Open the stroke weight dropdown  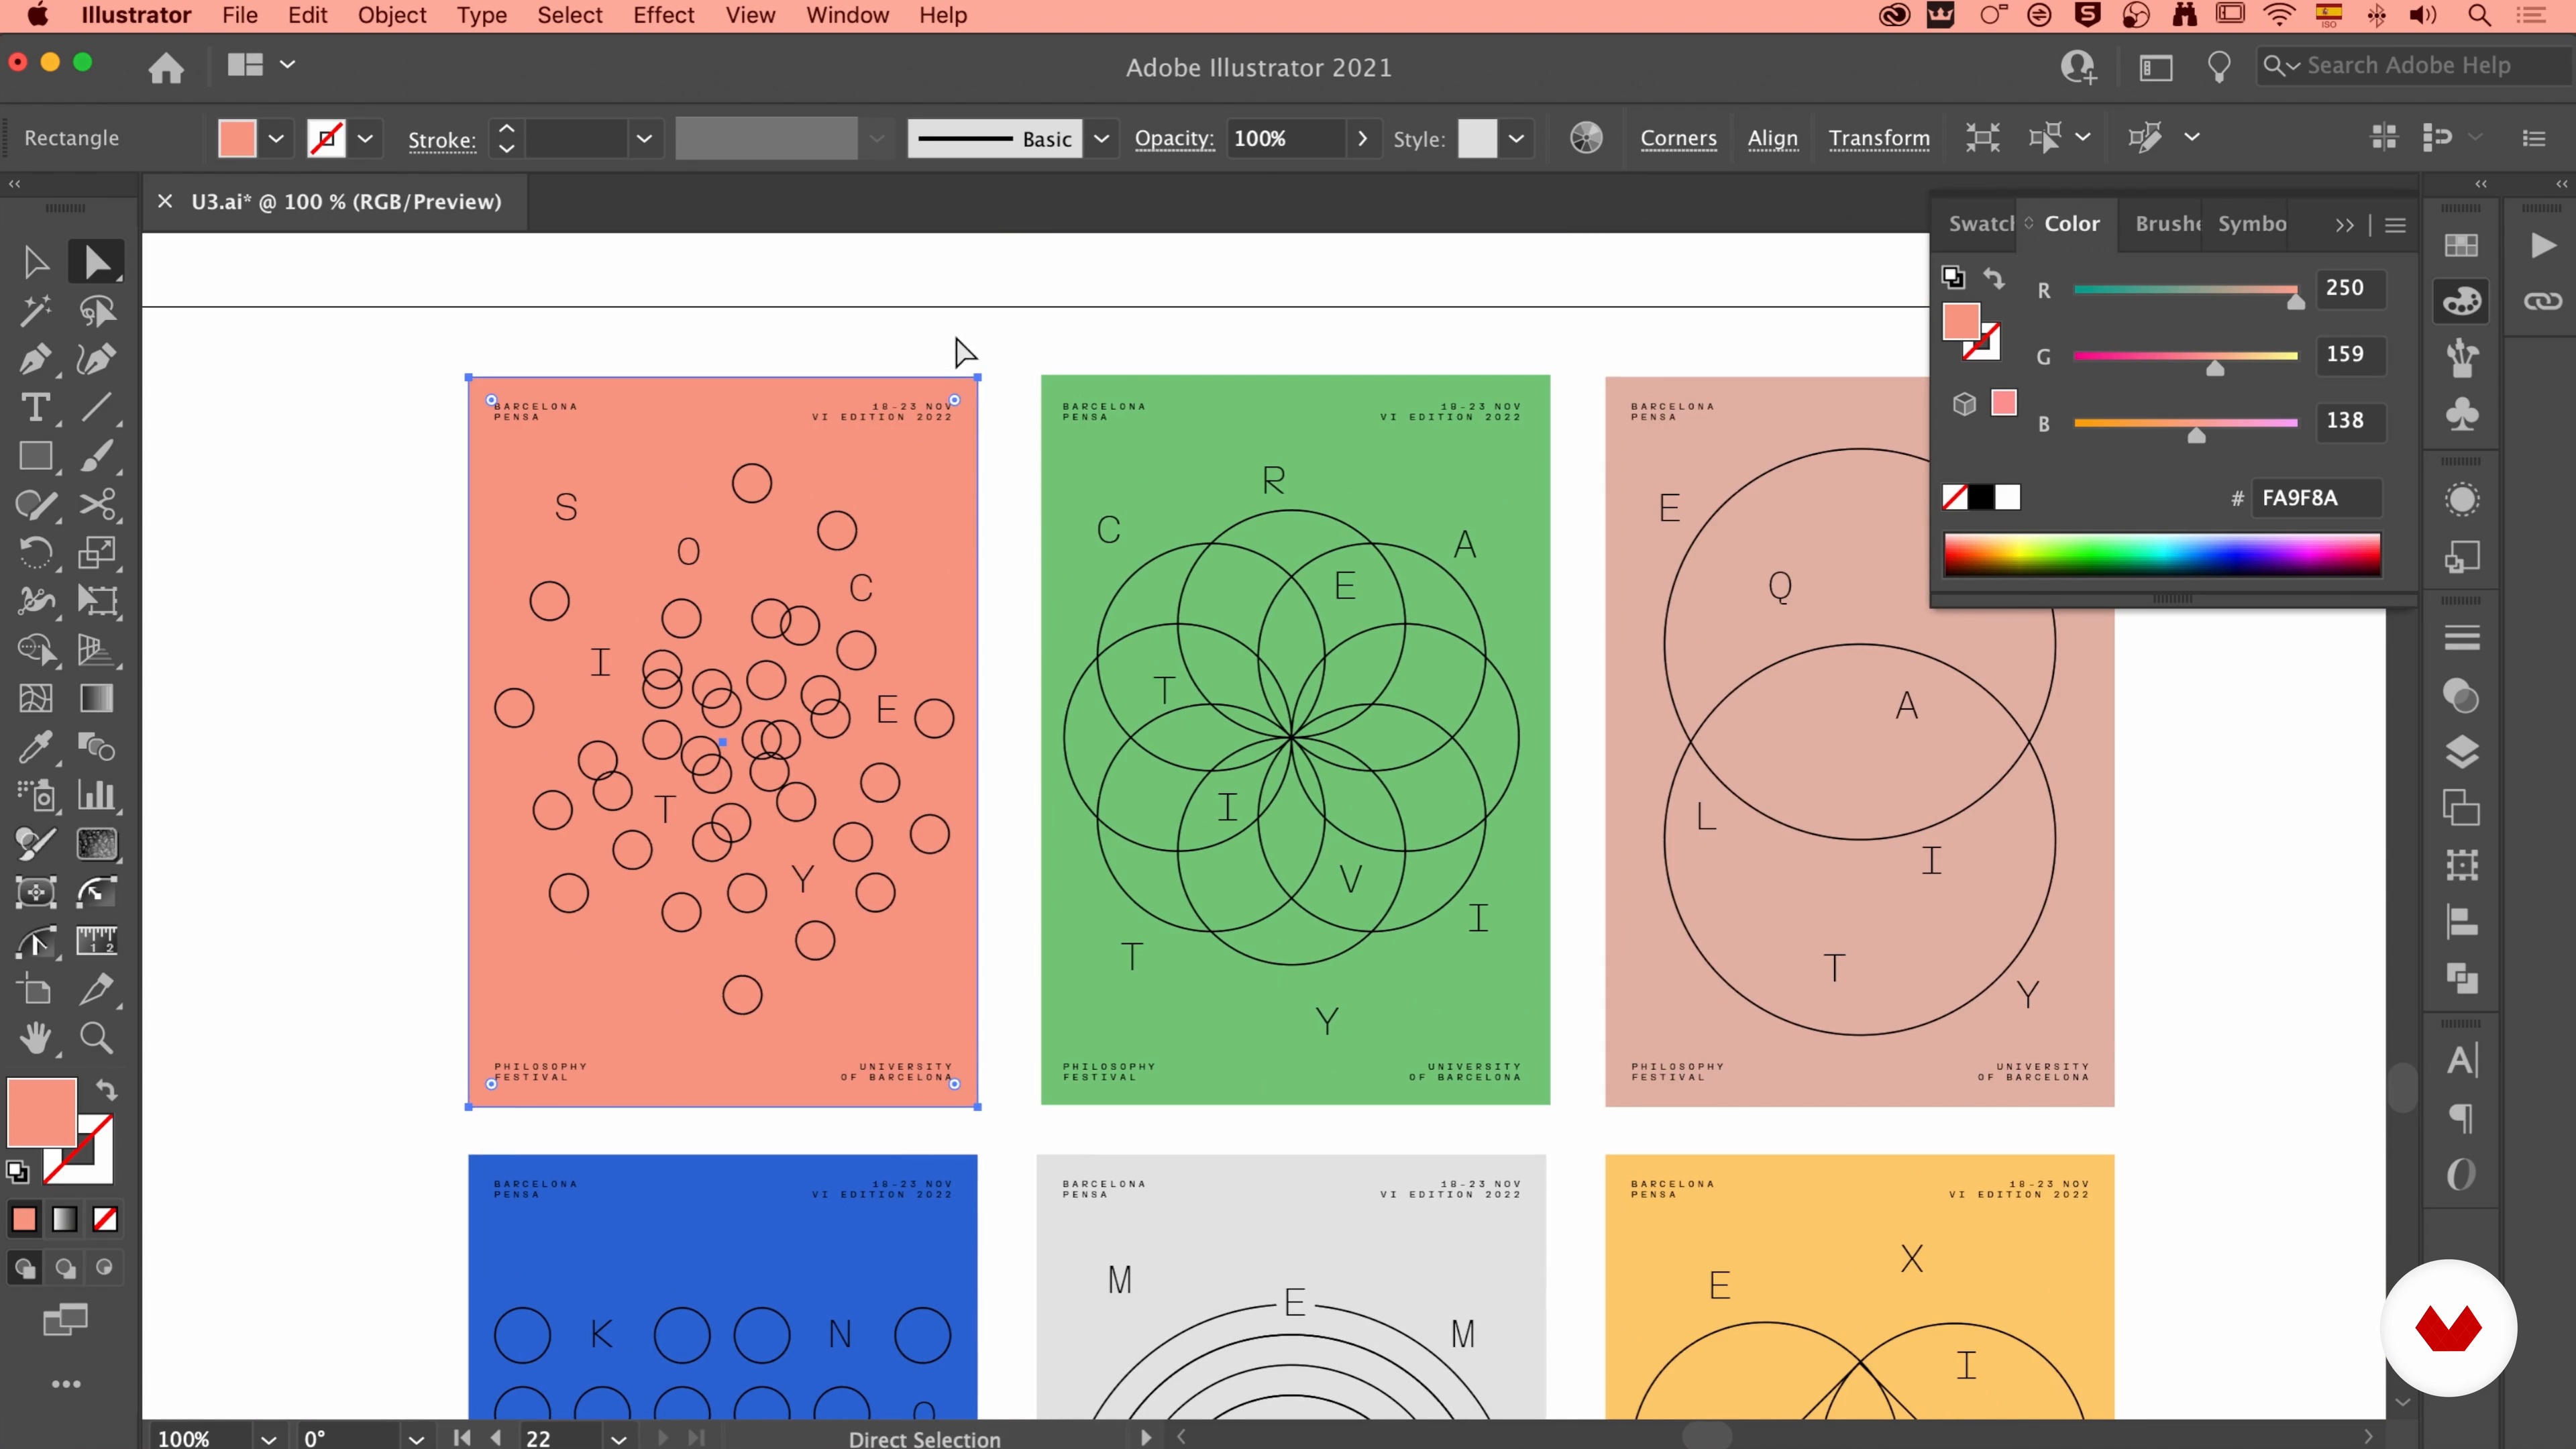pyautogui.click(x=644, y=138)
